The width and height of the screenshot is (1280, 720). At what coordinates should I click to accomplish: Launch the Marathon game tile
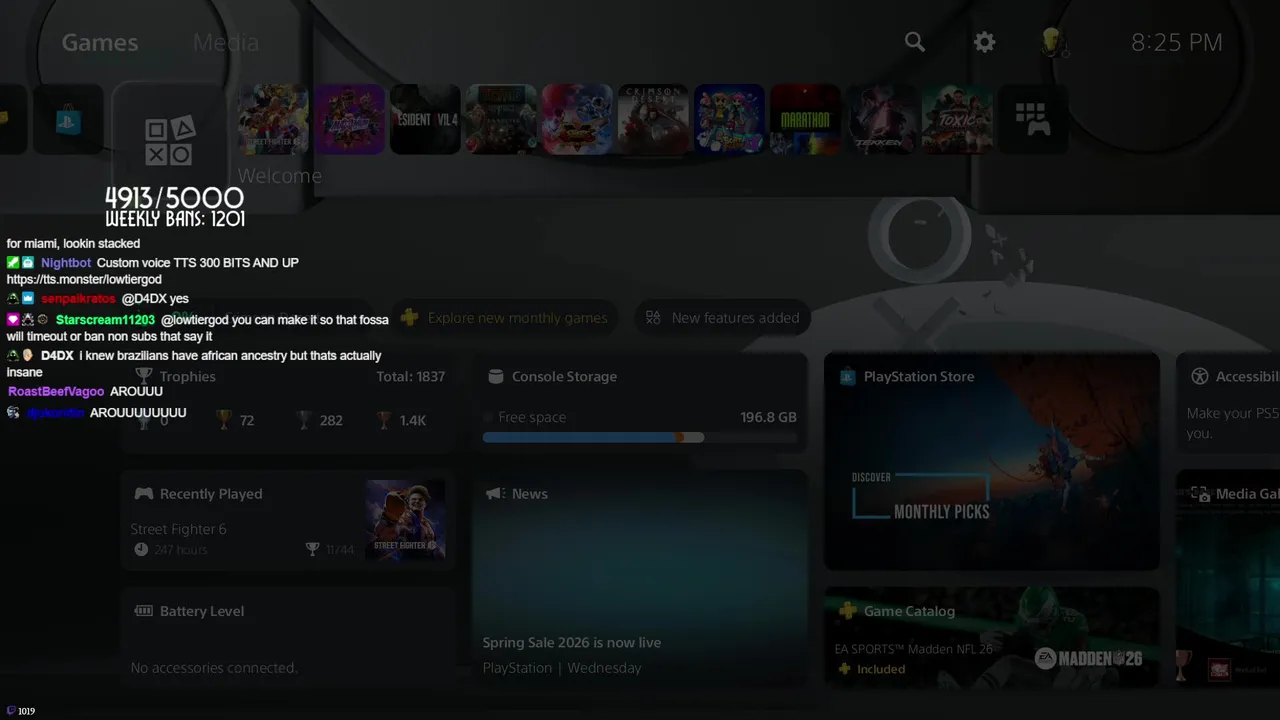click(x=805, y=119)
